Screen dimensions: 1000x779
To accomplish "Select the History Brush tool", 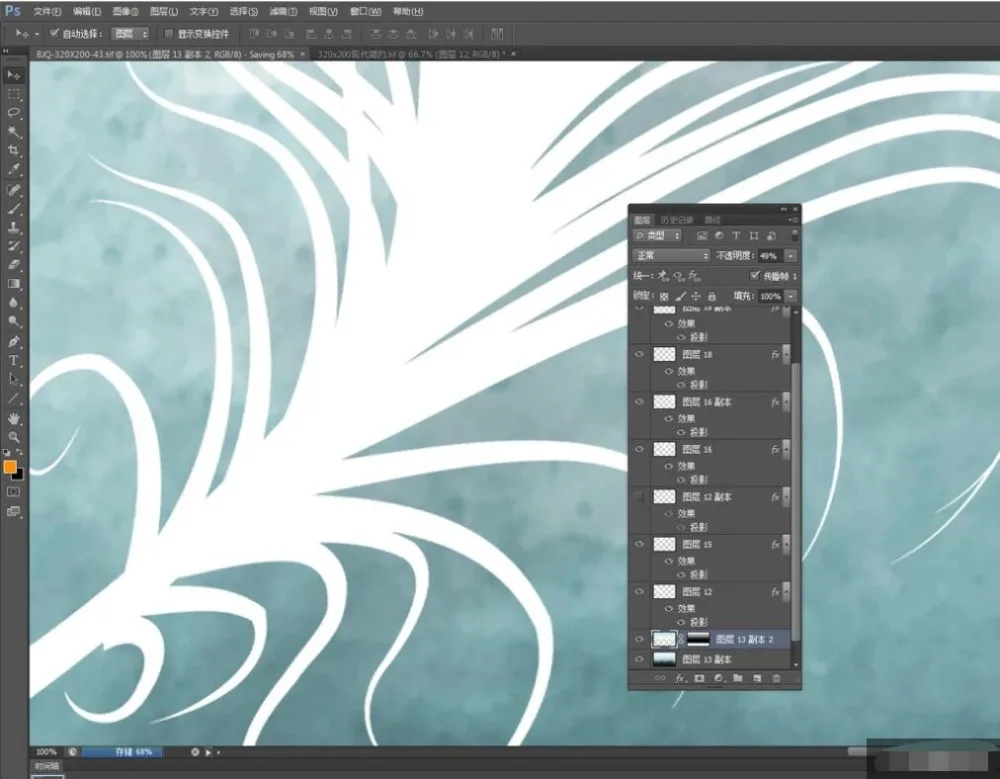I will [x=13, y=246].
